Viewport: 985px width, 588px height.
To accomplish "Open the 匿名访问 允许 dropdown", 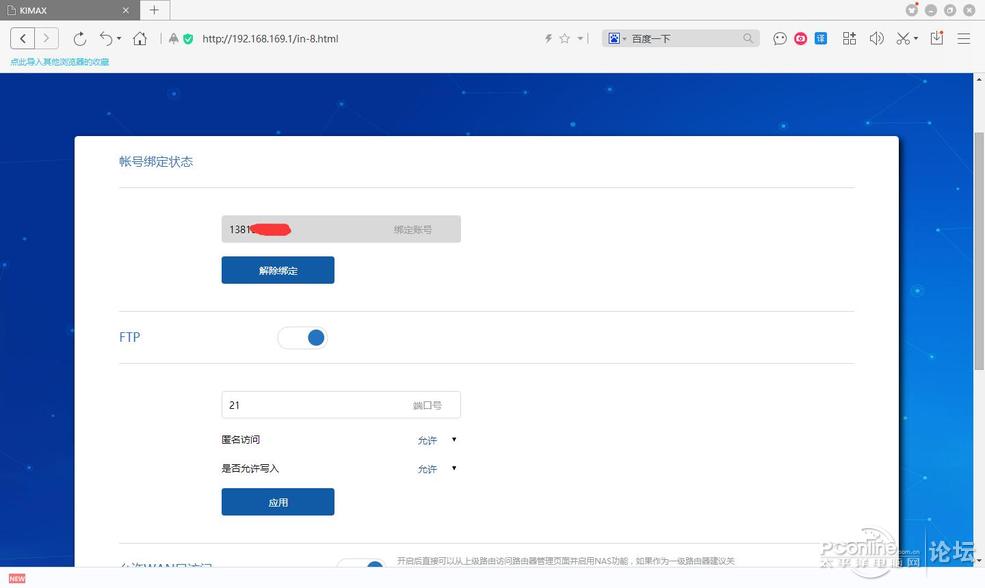I will point(438,440).
